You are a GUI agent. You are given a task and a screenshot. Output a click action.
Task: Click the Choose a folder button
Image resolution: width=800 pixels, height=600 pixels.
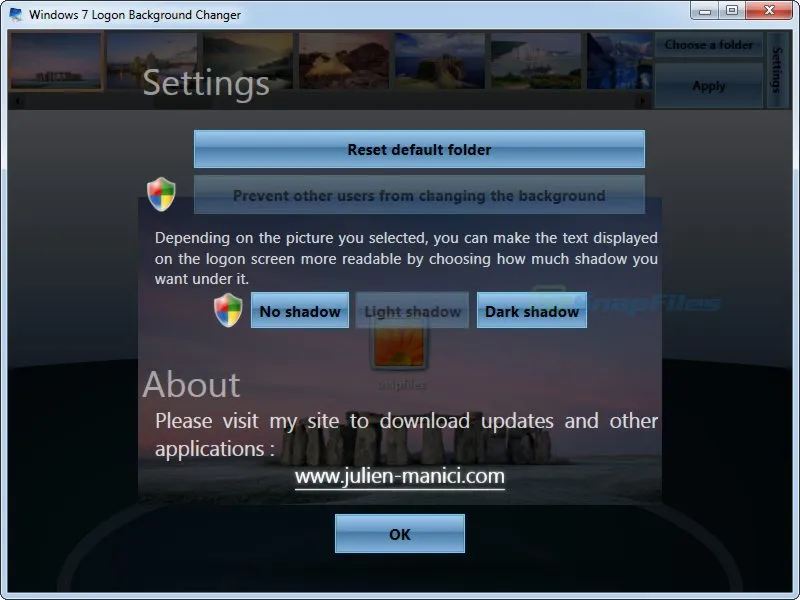click(x=709, y=45)
